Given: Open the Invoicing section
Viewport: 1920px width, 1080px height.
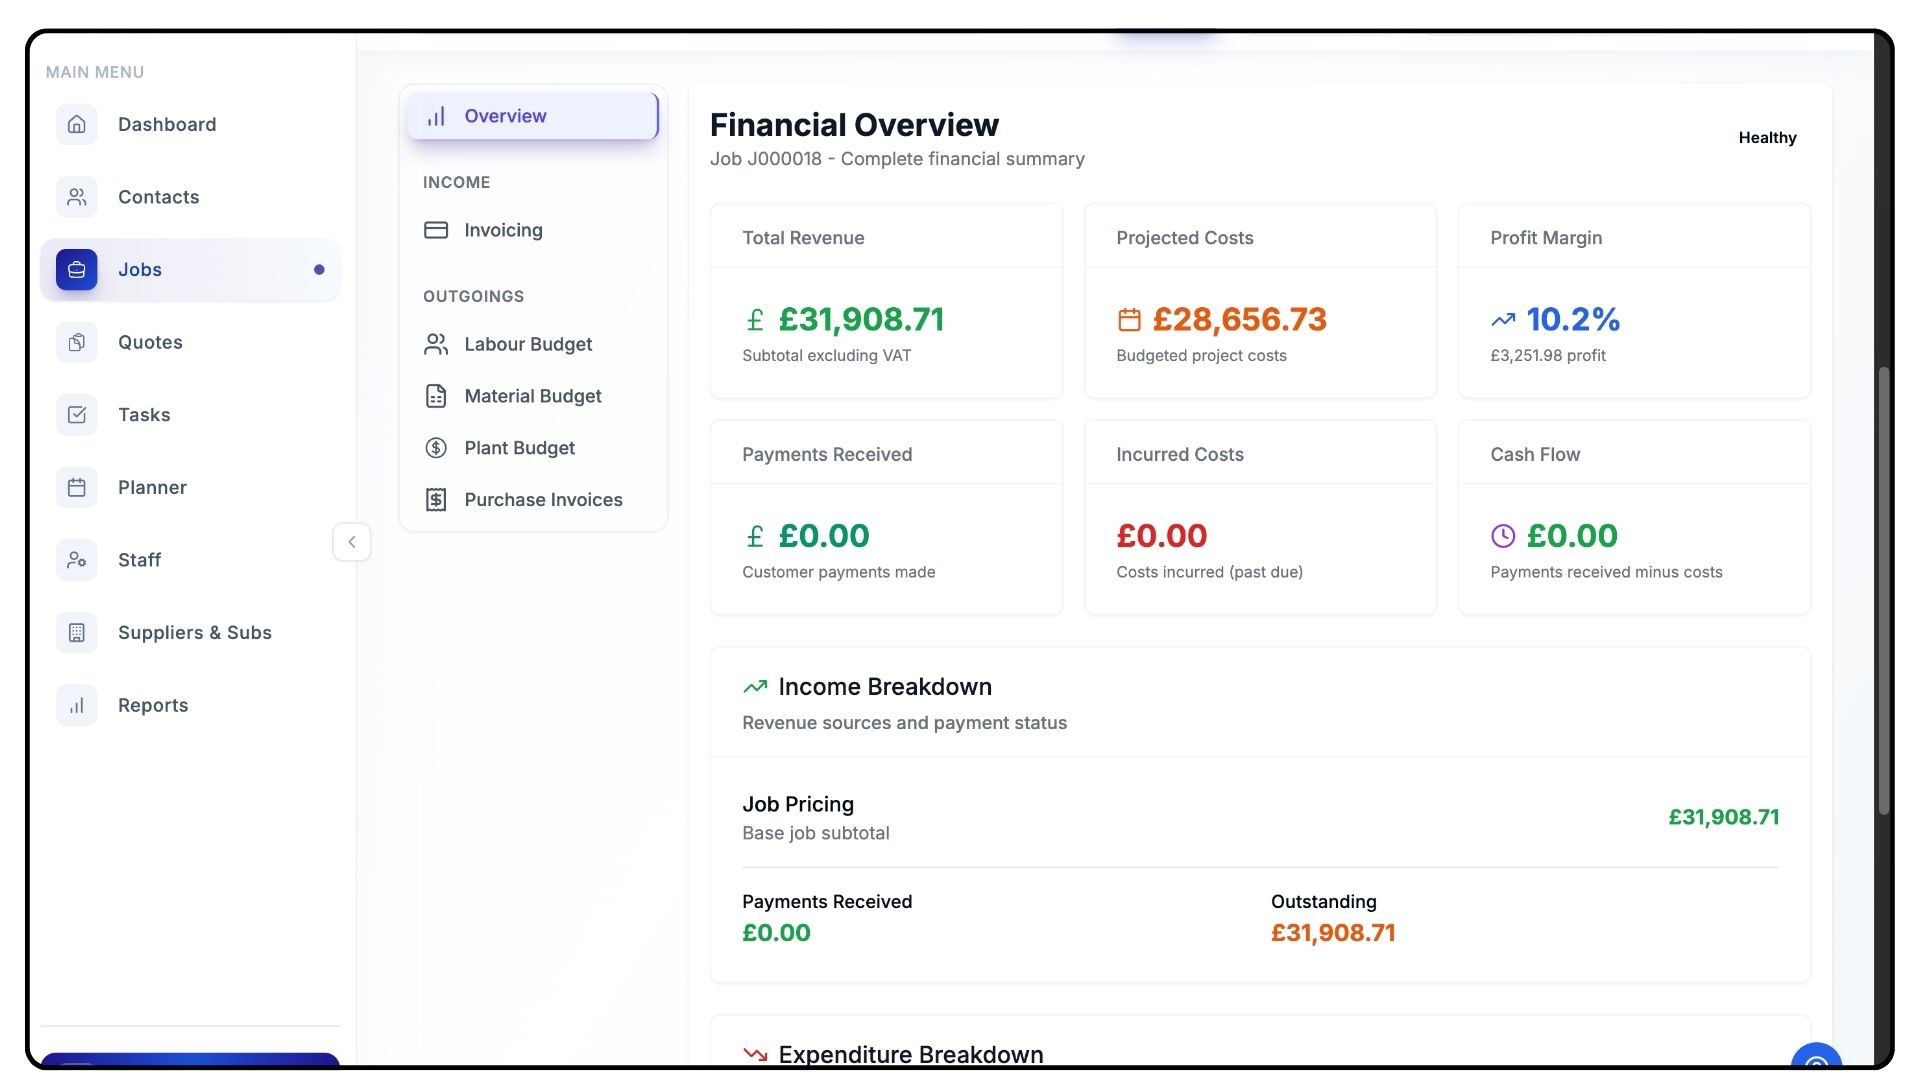Looking at the screenshot, I should point(503,230).
